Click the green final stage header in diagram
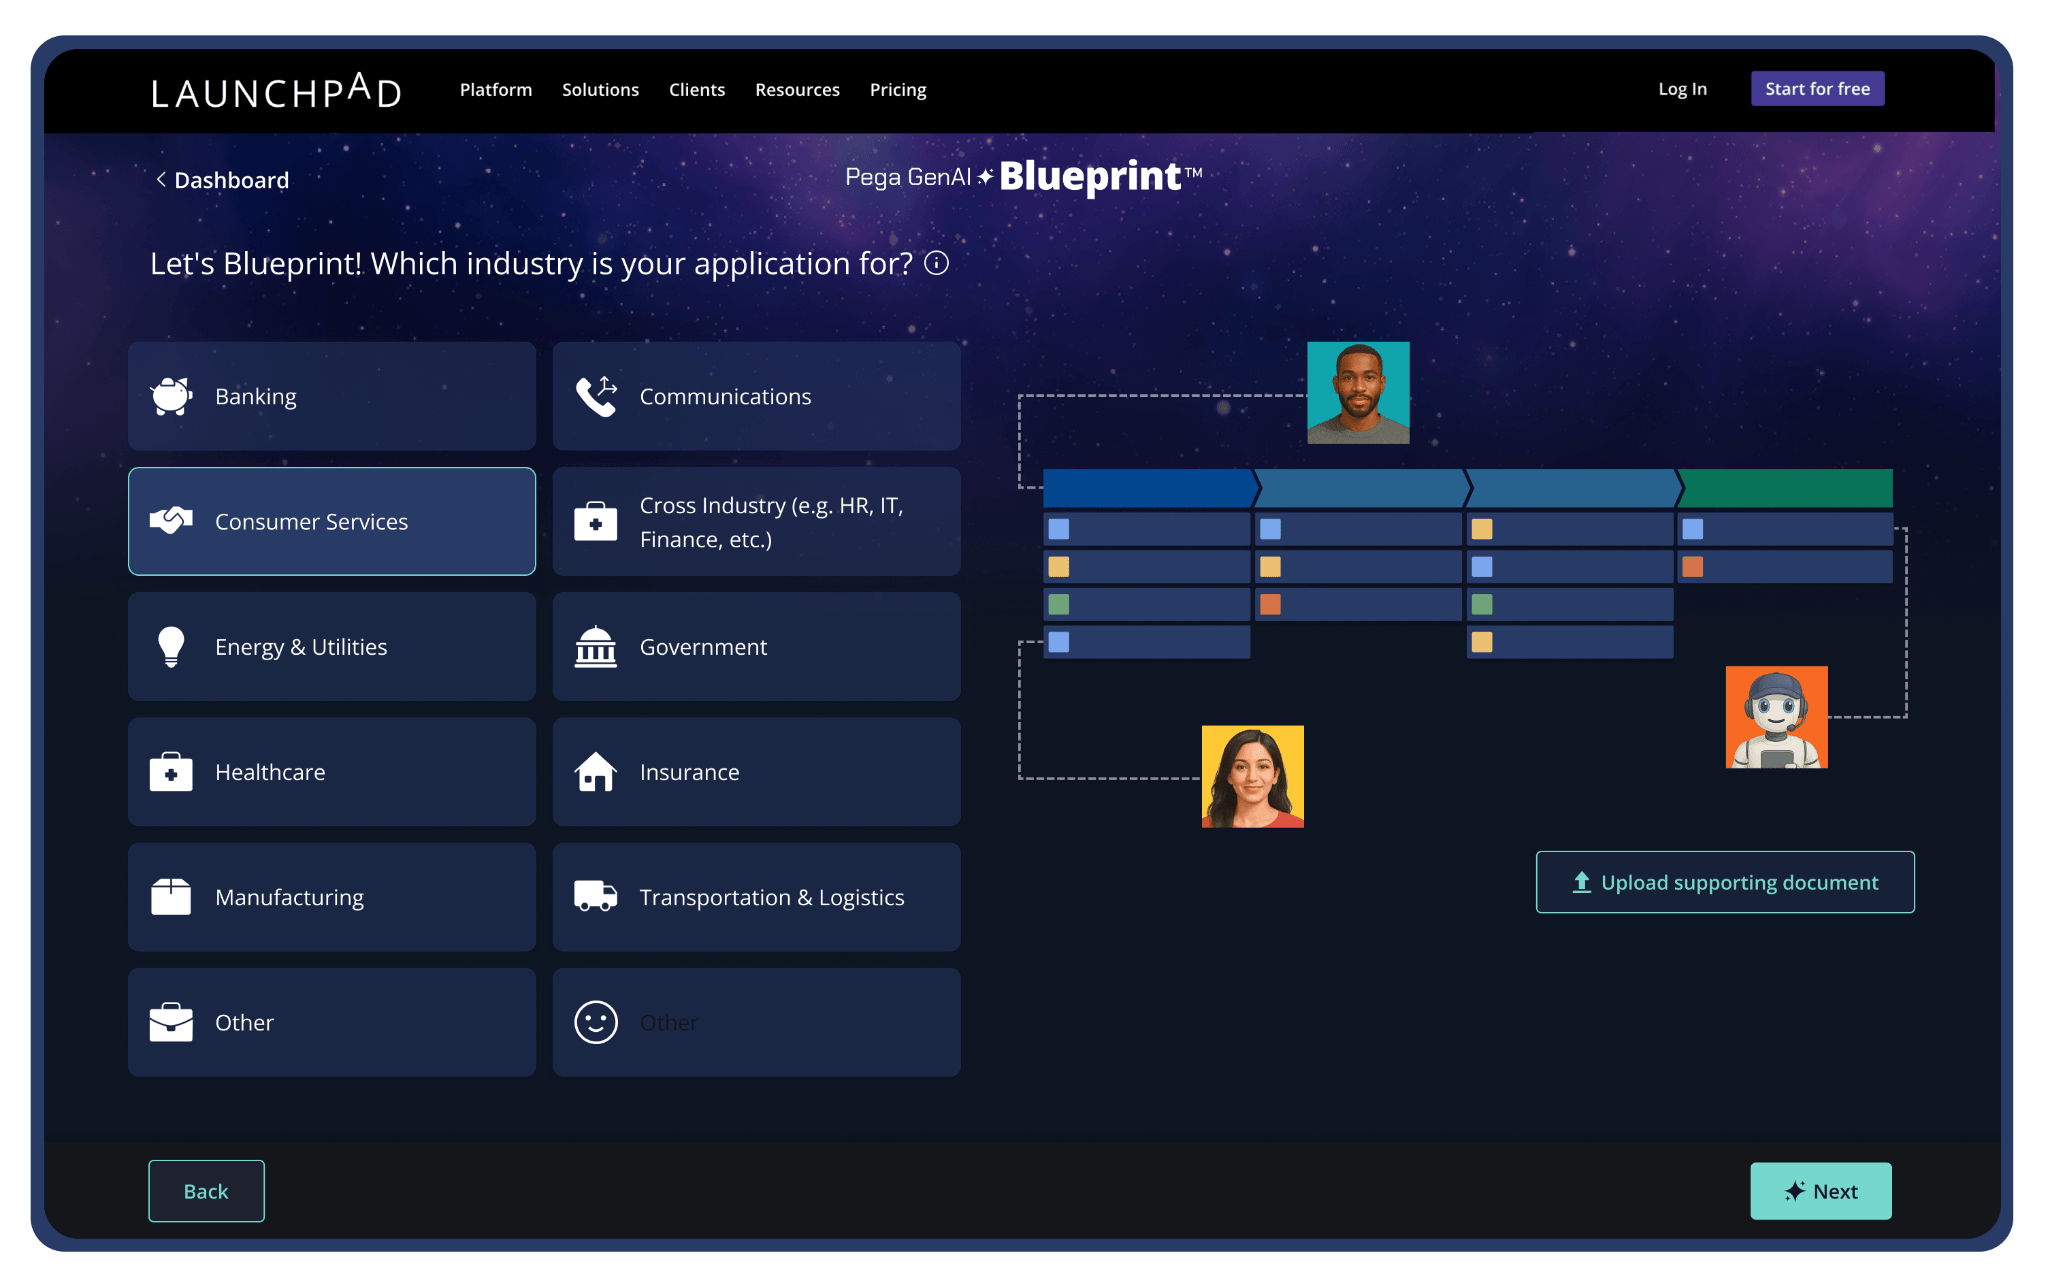2048x1280 pixels. pyautogui.click(x=1786, y=488)
